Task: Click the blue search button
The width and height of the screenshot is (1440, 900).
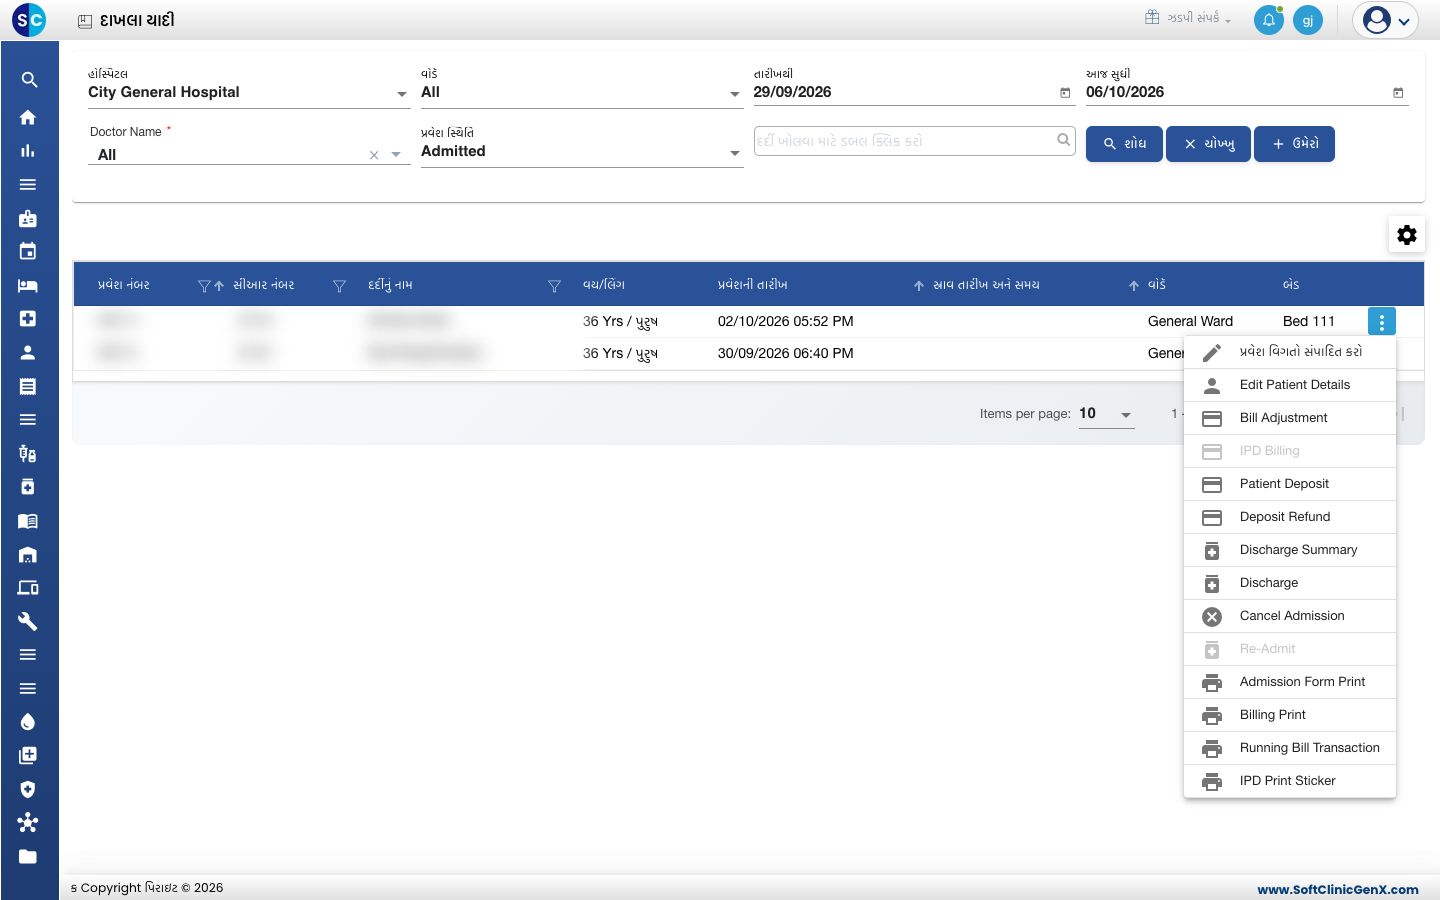Action: (x=1124, y=144)
